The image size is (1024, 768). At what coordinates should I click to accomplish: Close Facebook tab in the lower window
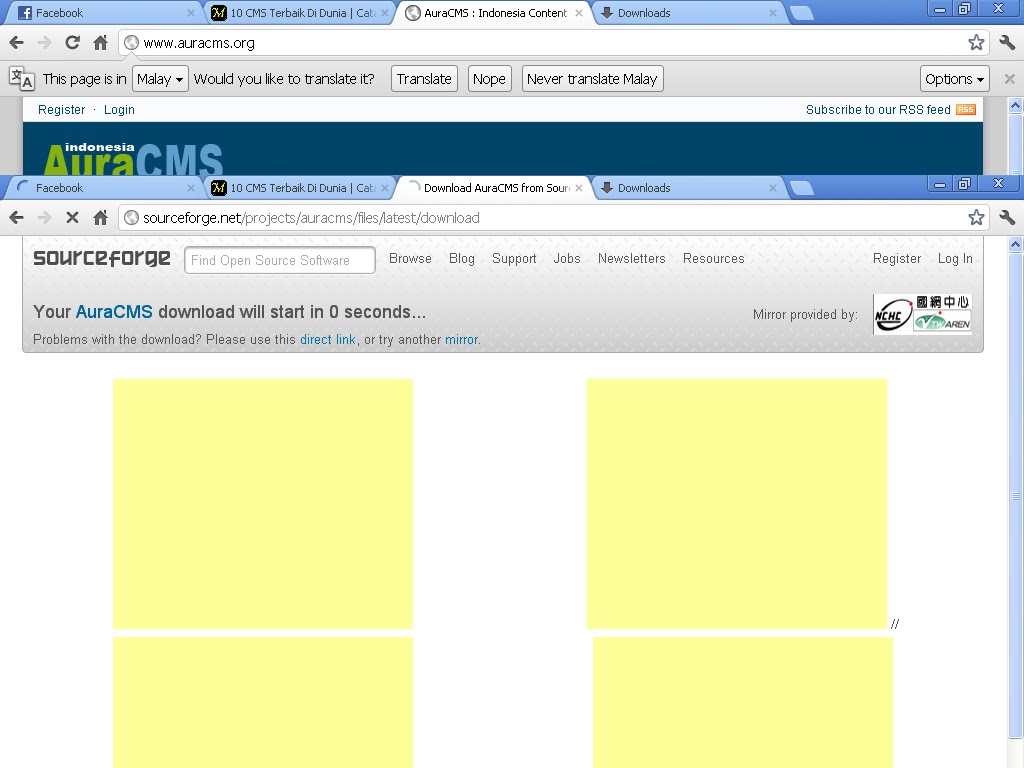pyautogui.click(x=191, y=188)
